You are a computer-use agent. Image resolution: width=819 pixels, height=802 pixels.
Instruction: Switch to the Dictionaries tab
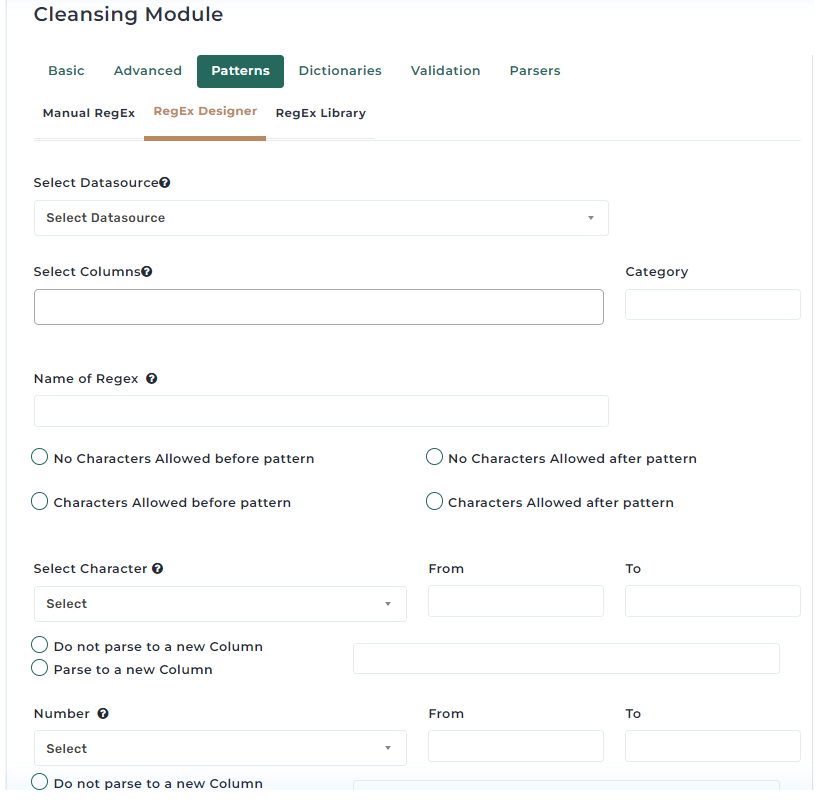(x=340, y=71)
